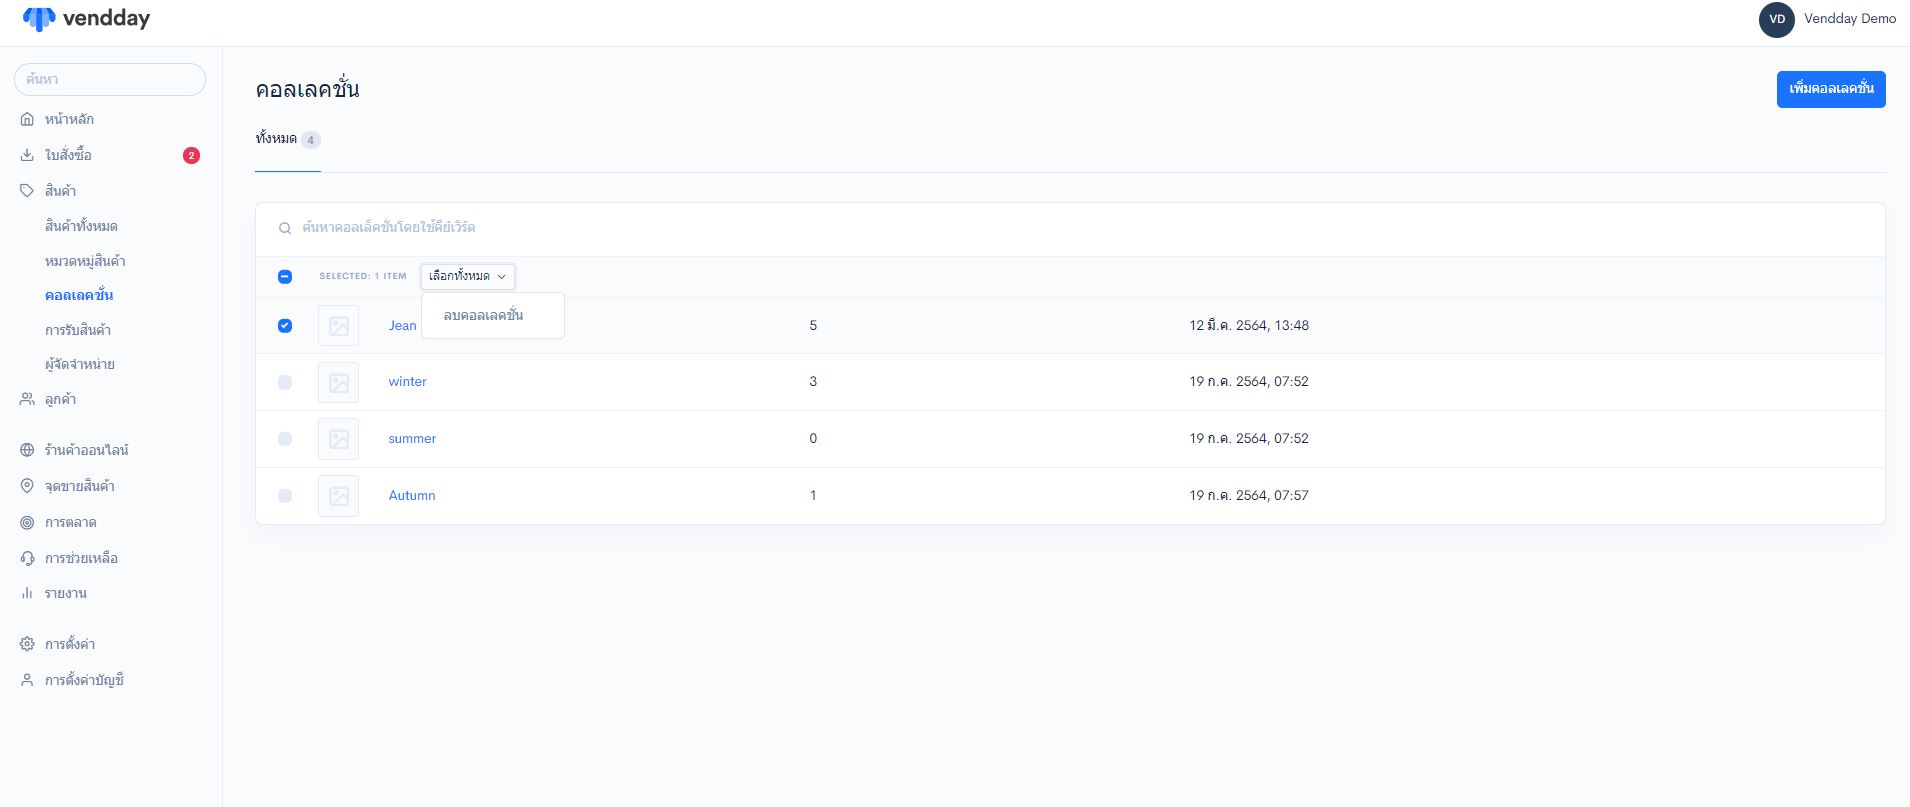Click winter's date 19 ก.ค. 2564, 07:52
Viewport: 1910px width, 807px height.
pos(1249,382)
